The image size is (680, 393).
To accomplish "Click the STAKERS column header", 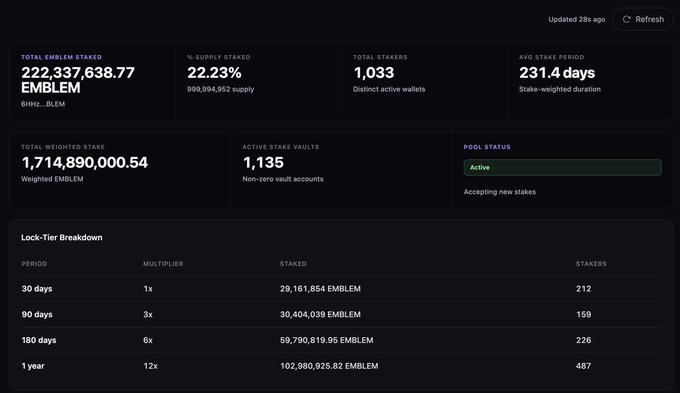I will pyautogui.click(x=591, y=264).
